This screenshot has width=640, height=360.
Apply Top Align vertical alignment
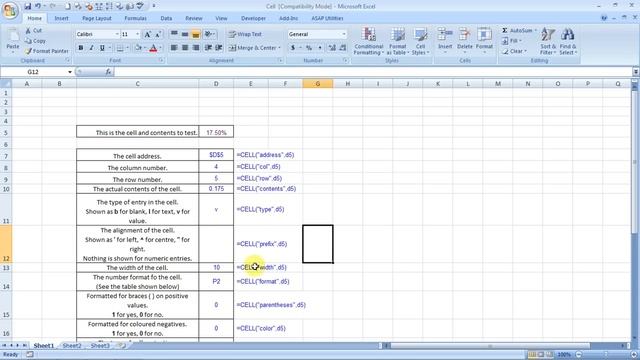coord(174,34)
